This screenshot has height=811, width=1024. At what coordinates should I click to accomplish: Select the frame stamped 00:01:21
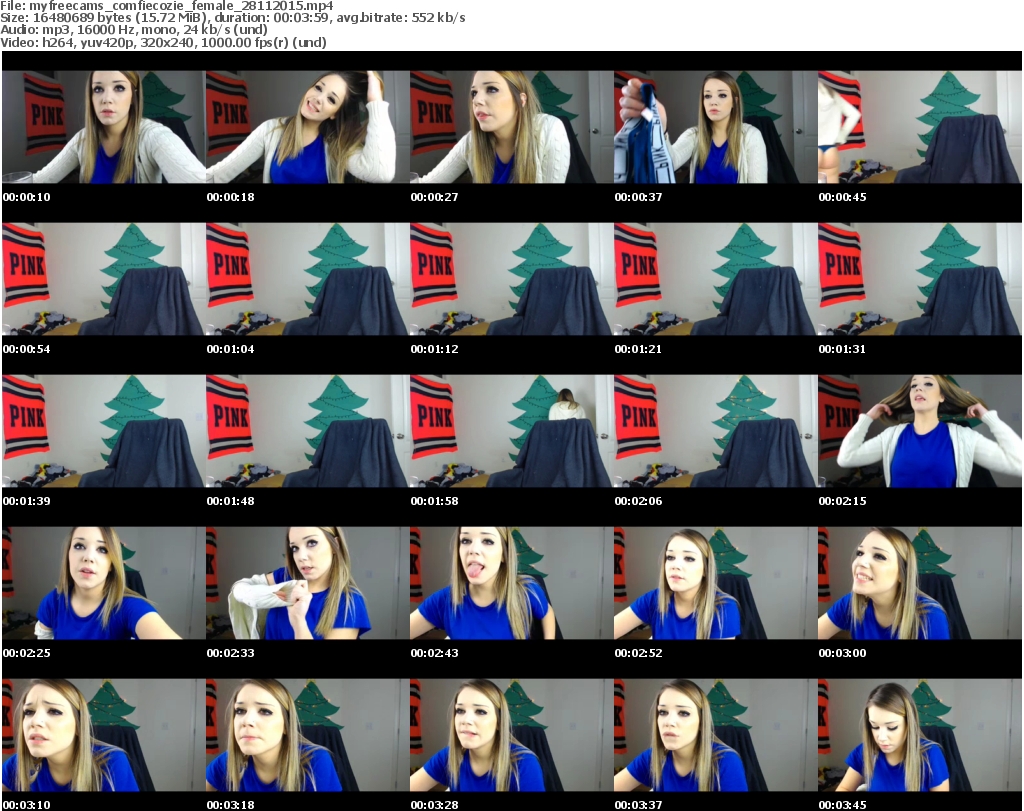point(716,279)
